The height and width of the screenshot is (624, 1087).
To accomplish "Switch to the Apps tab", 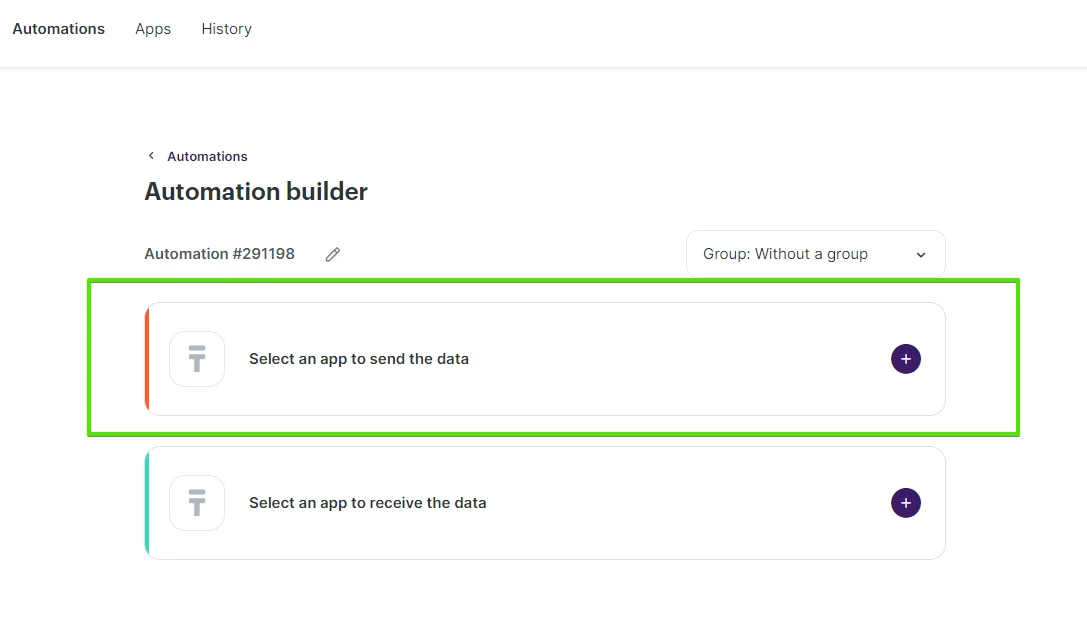I will click(153, 29).
